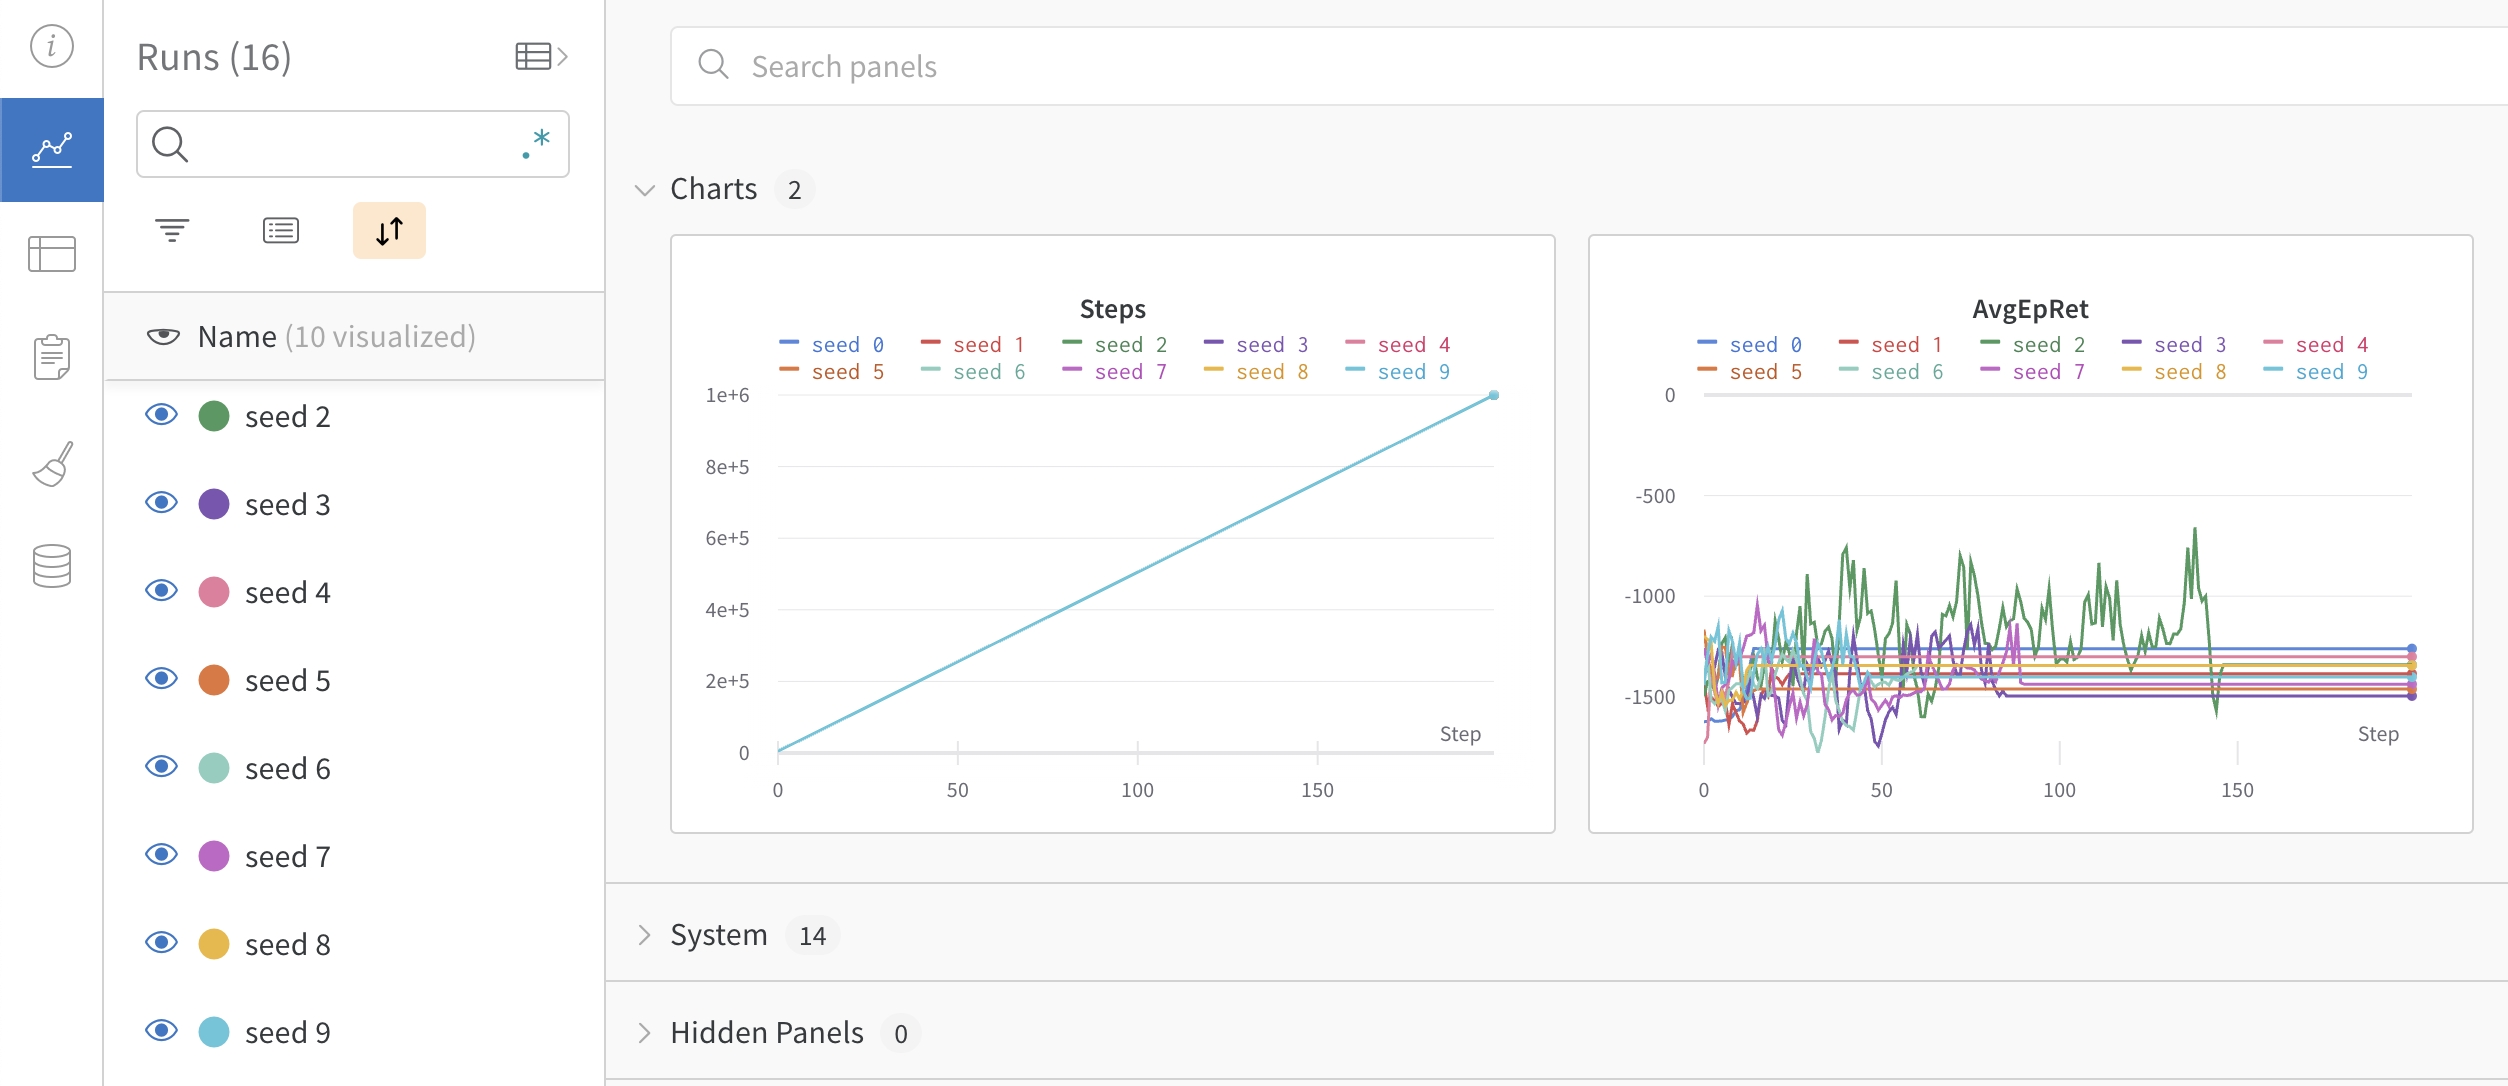
Task: Expand the runs table with the table icon
Action: [x=541, y=57]
